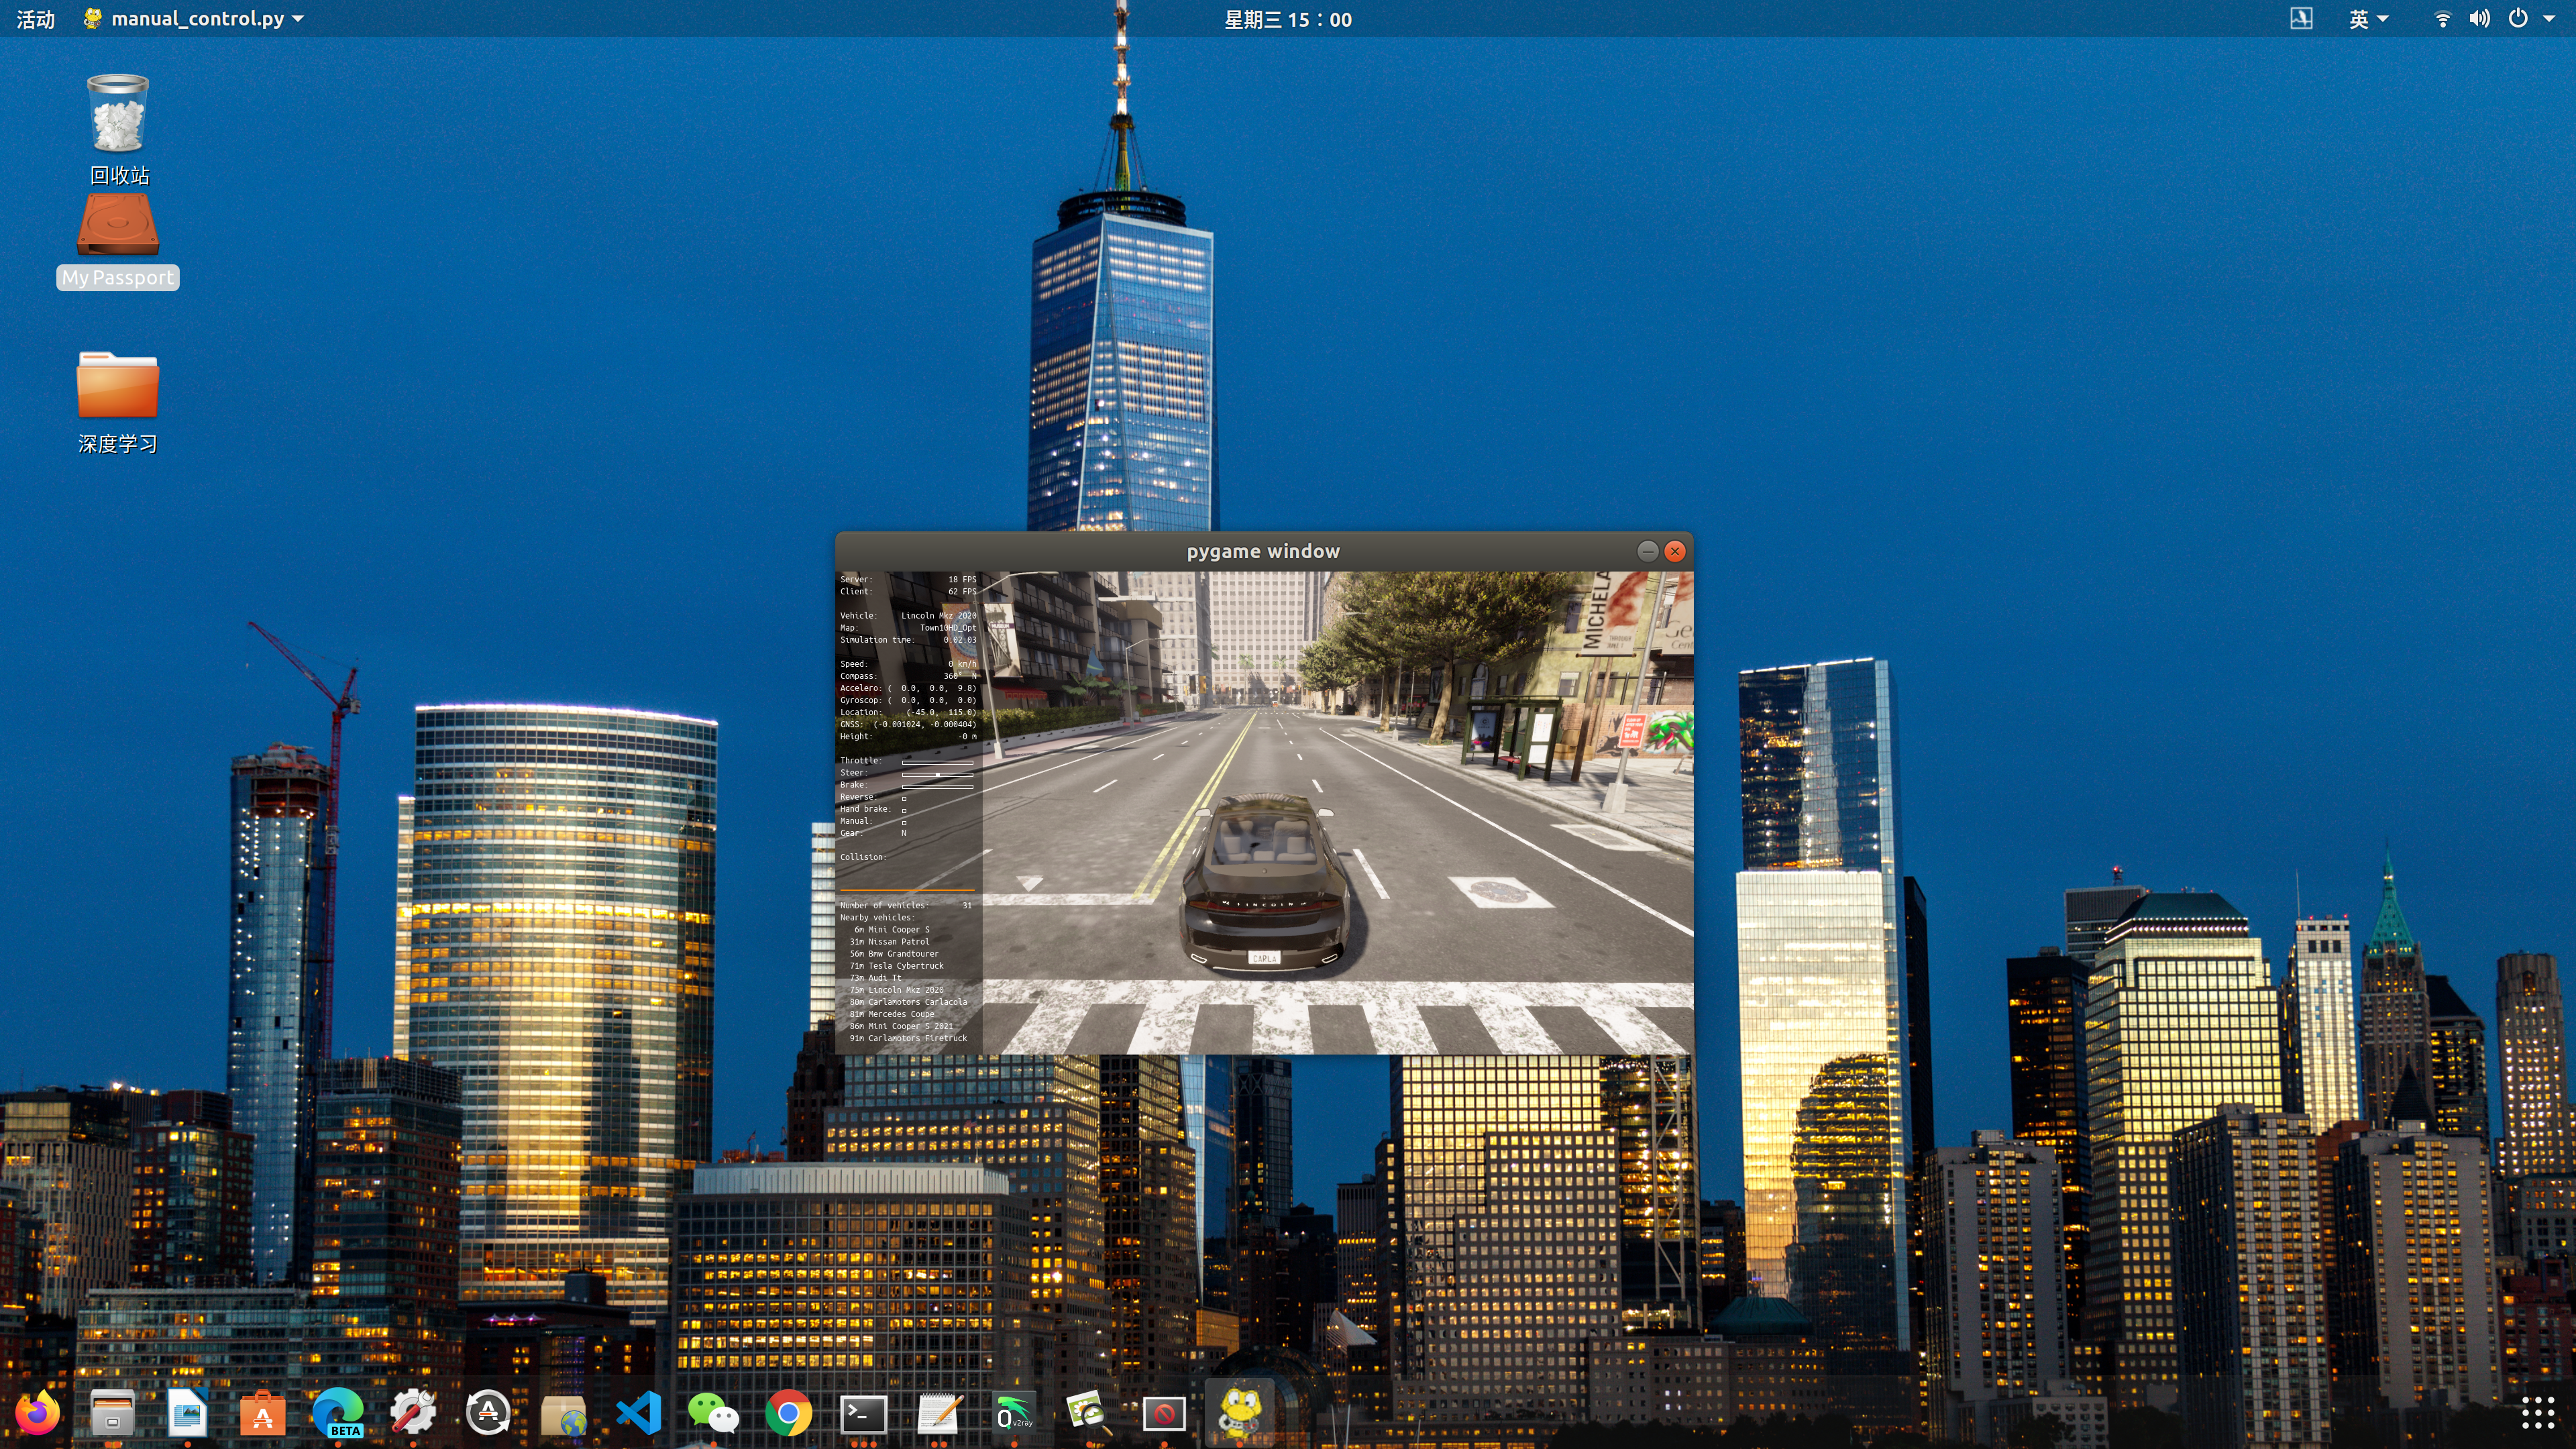Expand the system power menu arrow

click(x=2548, y=19)
